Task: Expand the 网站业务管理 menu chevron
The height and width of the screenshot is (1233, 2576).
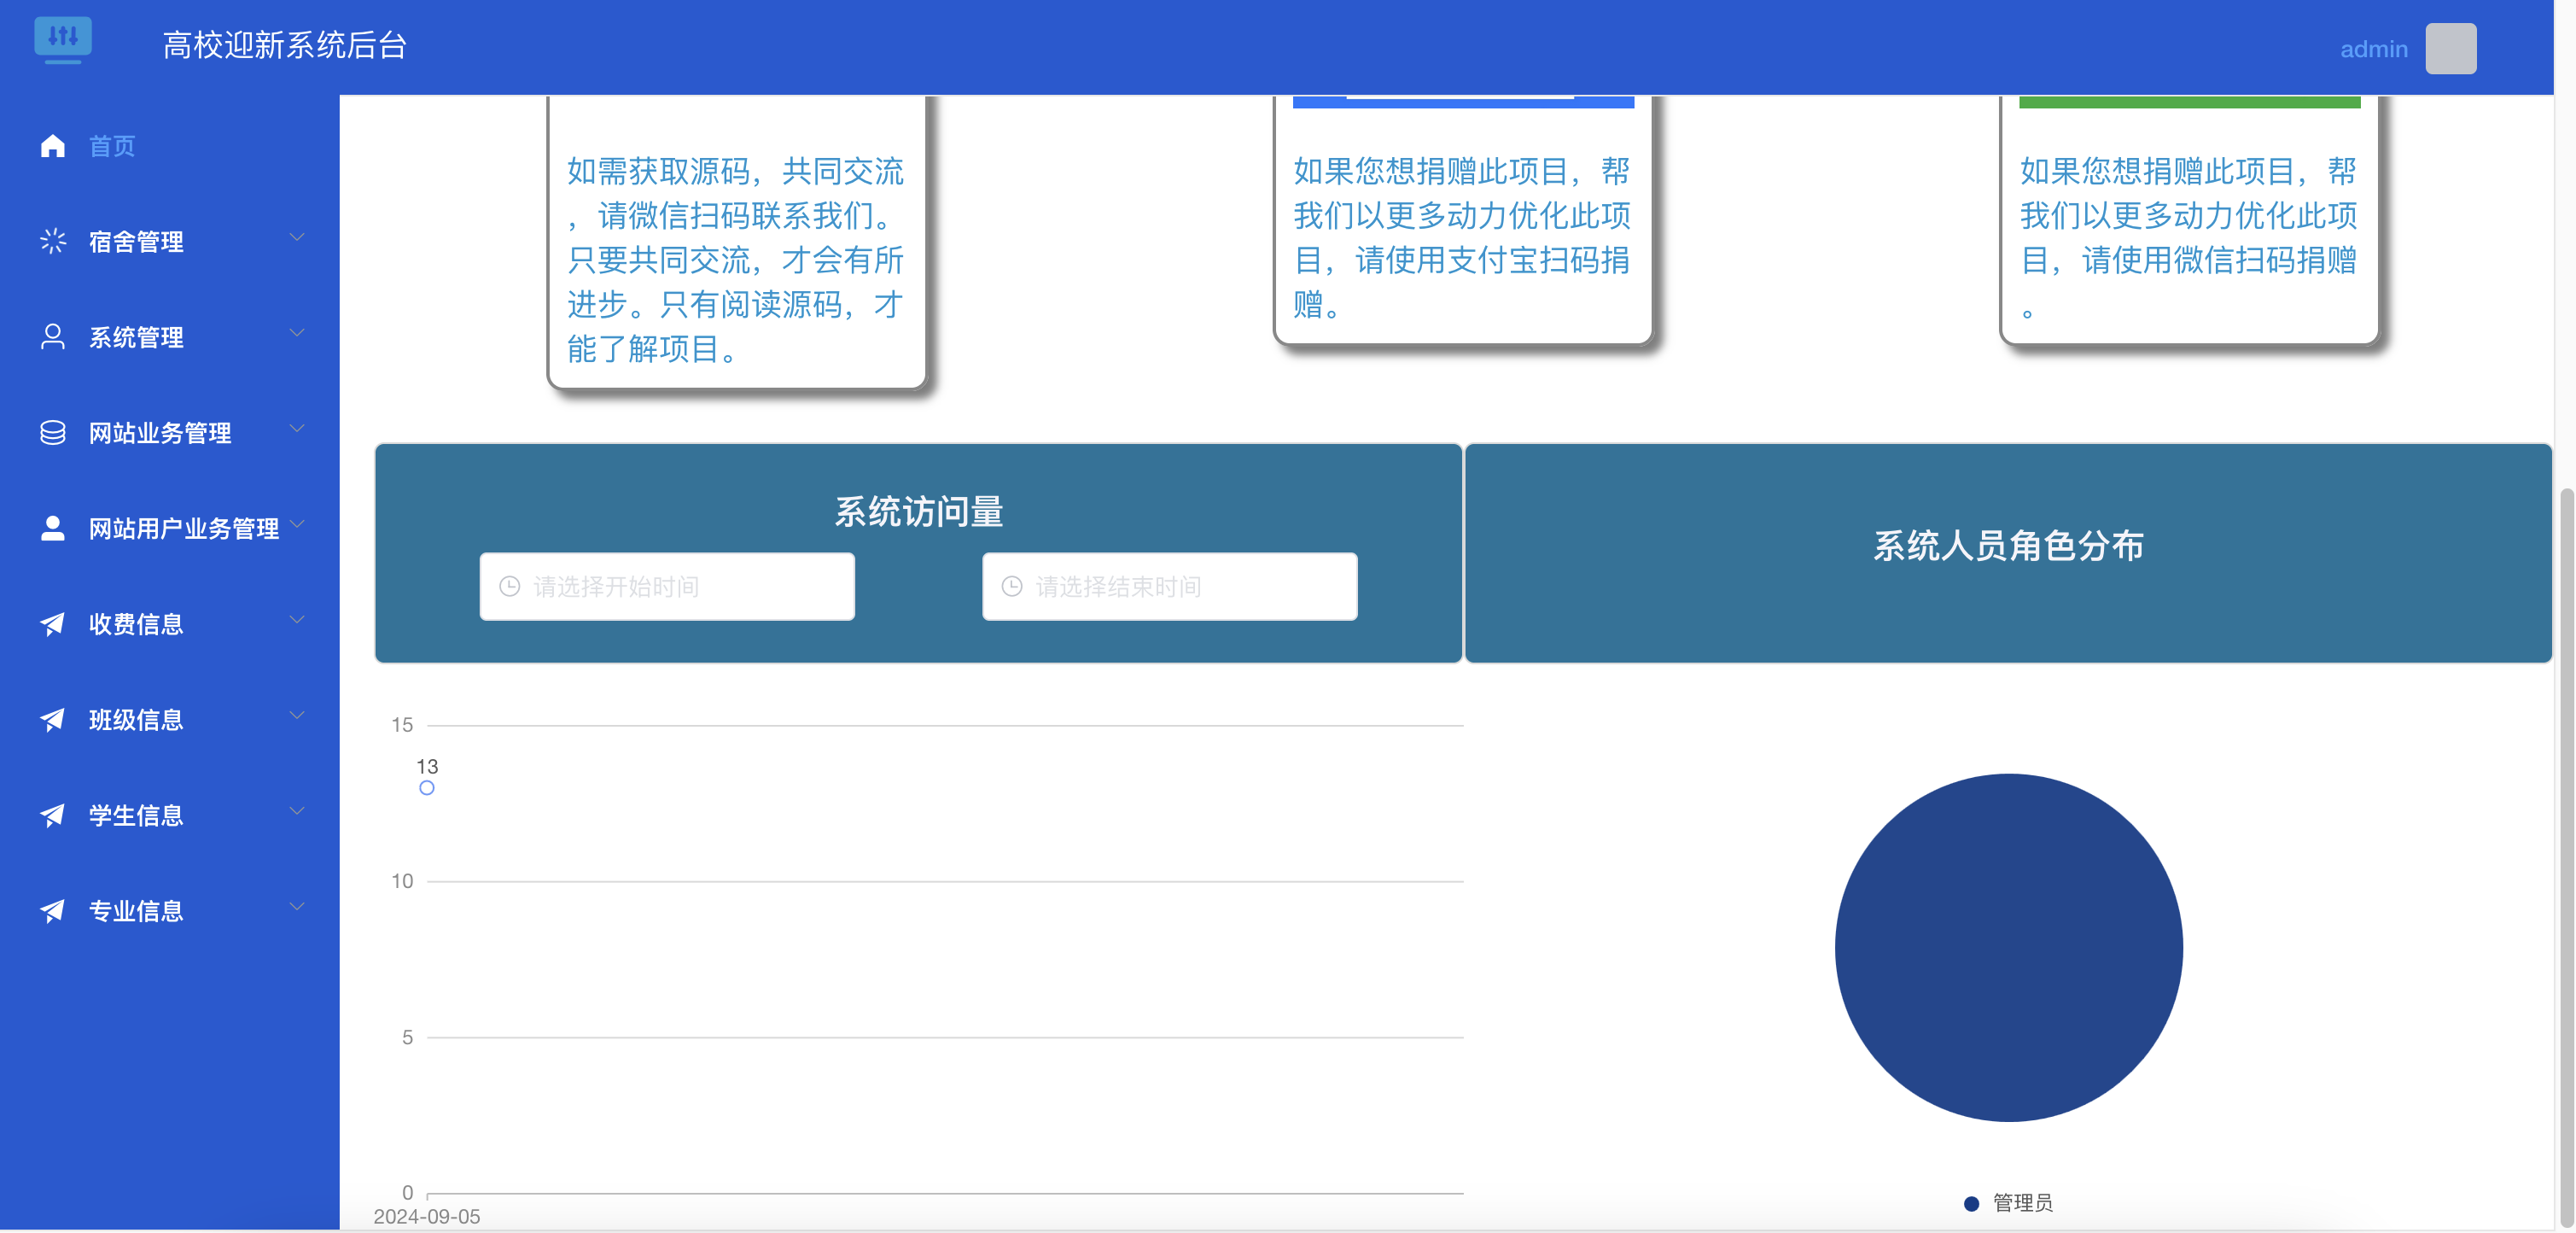Action: tap(297, 428)
